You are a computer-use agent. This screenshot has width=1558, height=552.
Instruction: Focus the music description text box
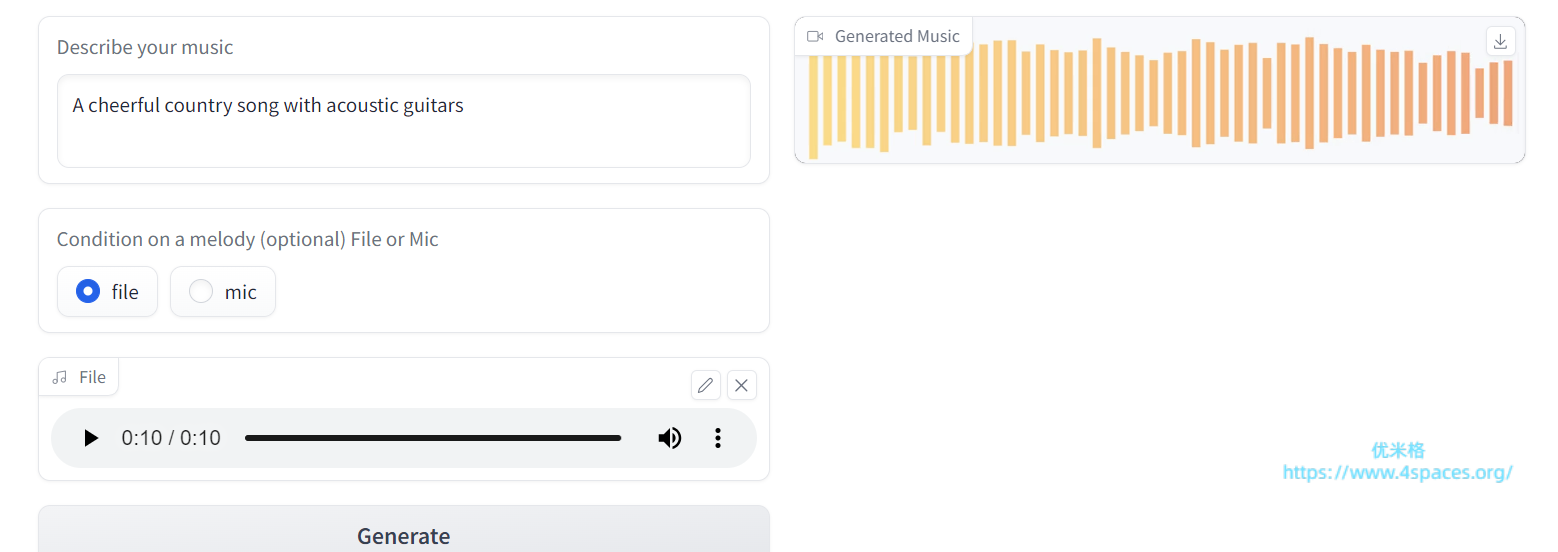pos(403,121)
